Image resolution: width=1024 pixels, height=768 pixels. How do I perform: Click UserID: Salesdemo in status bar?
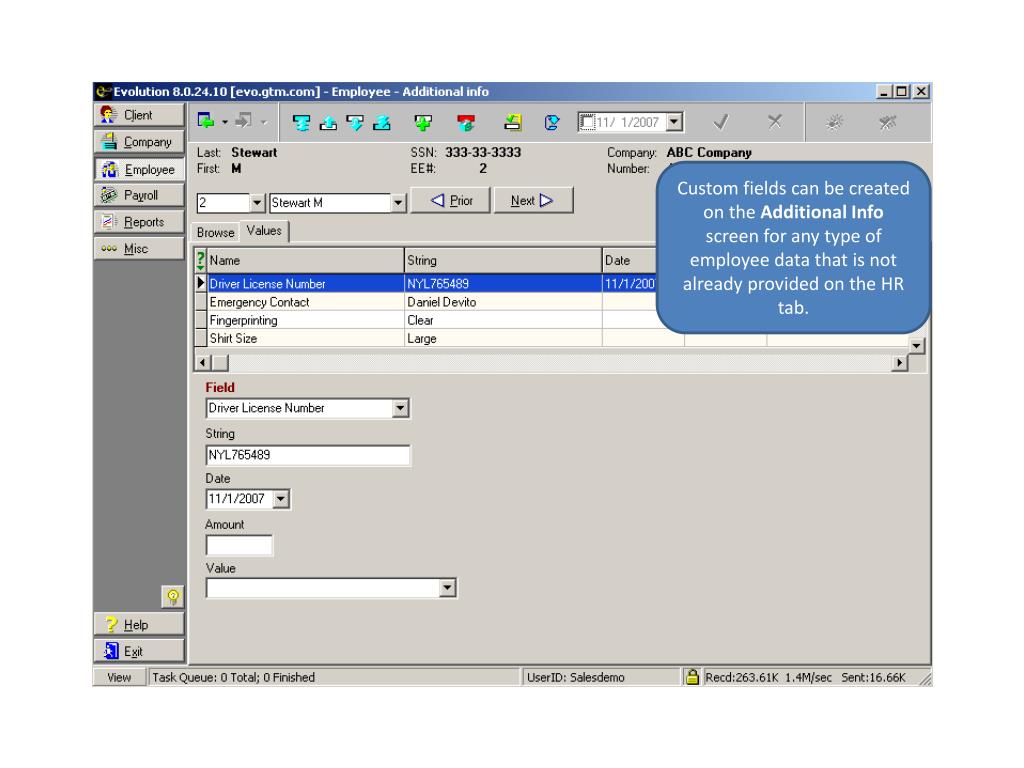tap(575, 677)
